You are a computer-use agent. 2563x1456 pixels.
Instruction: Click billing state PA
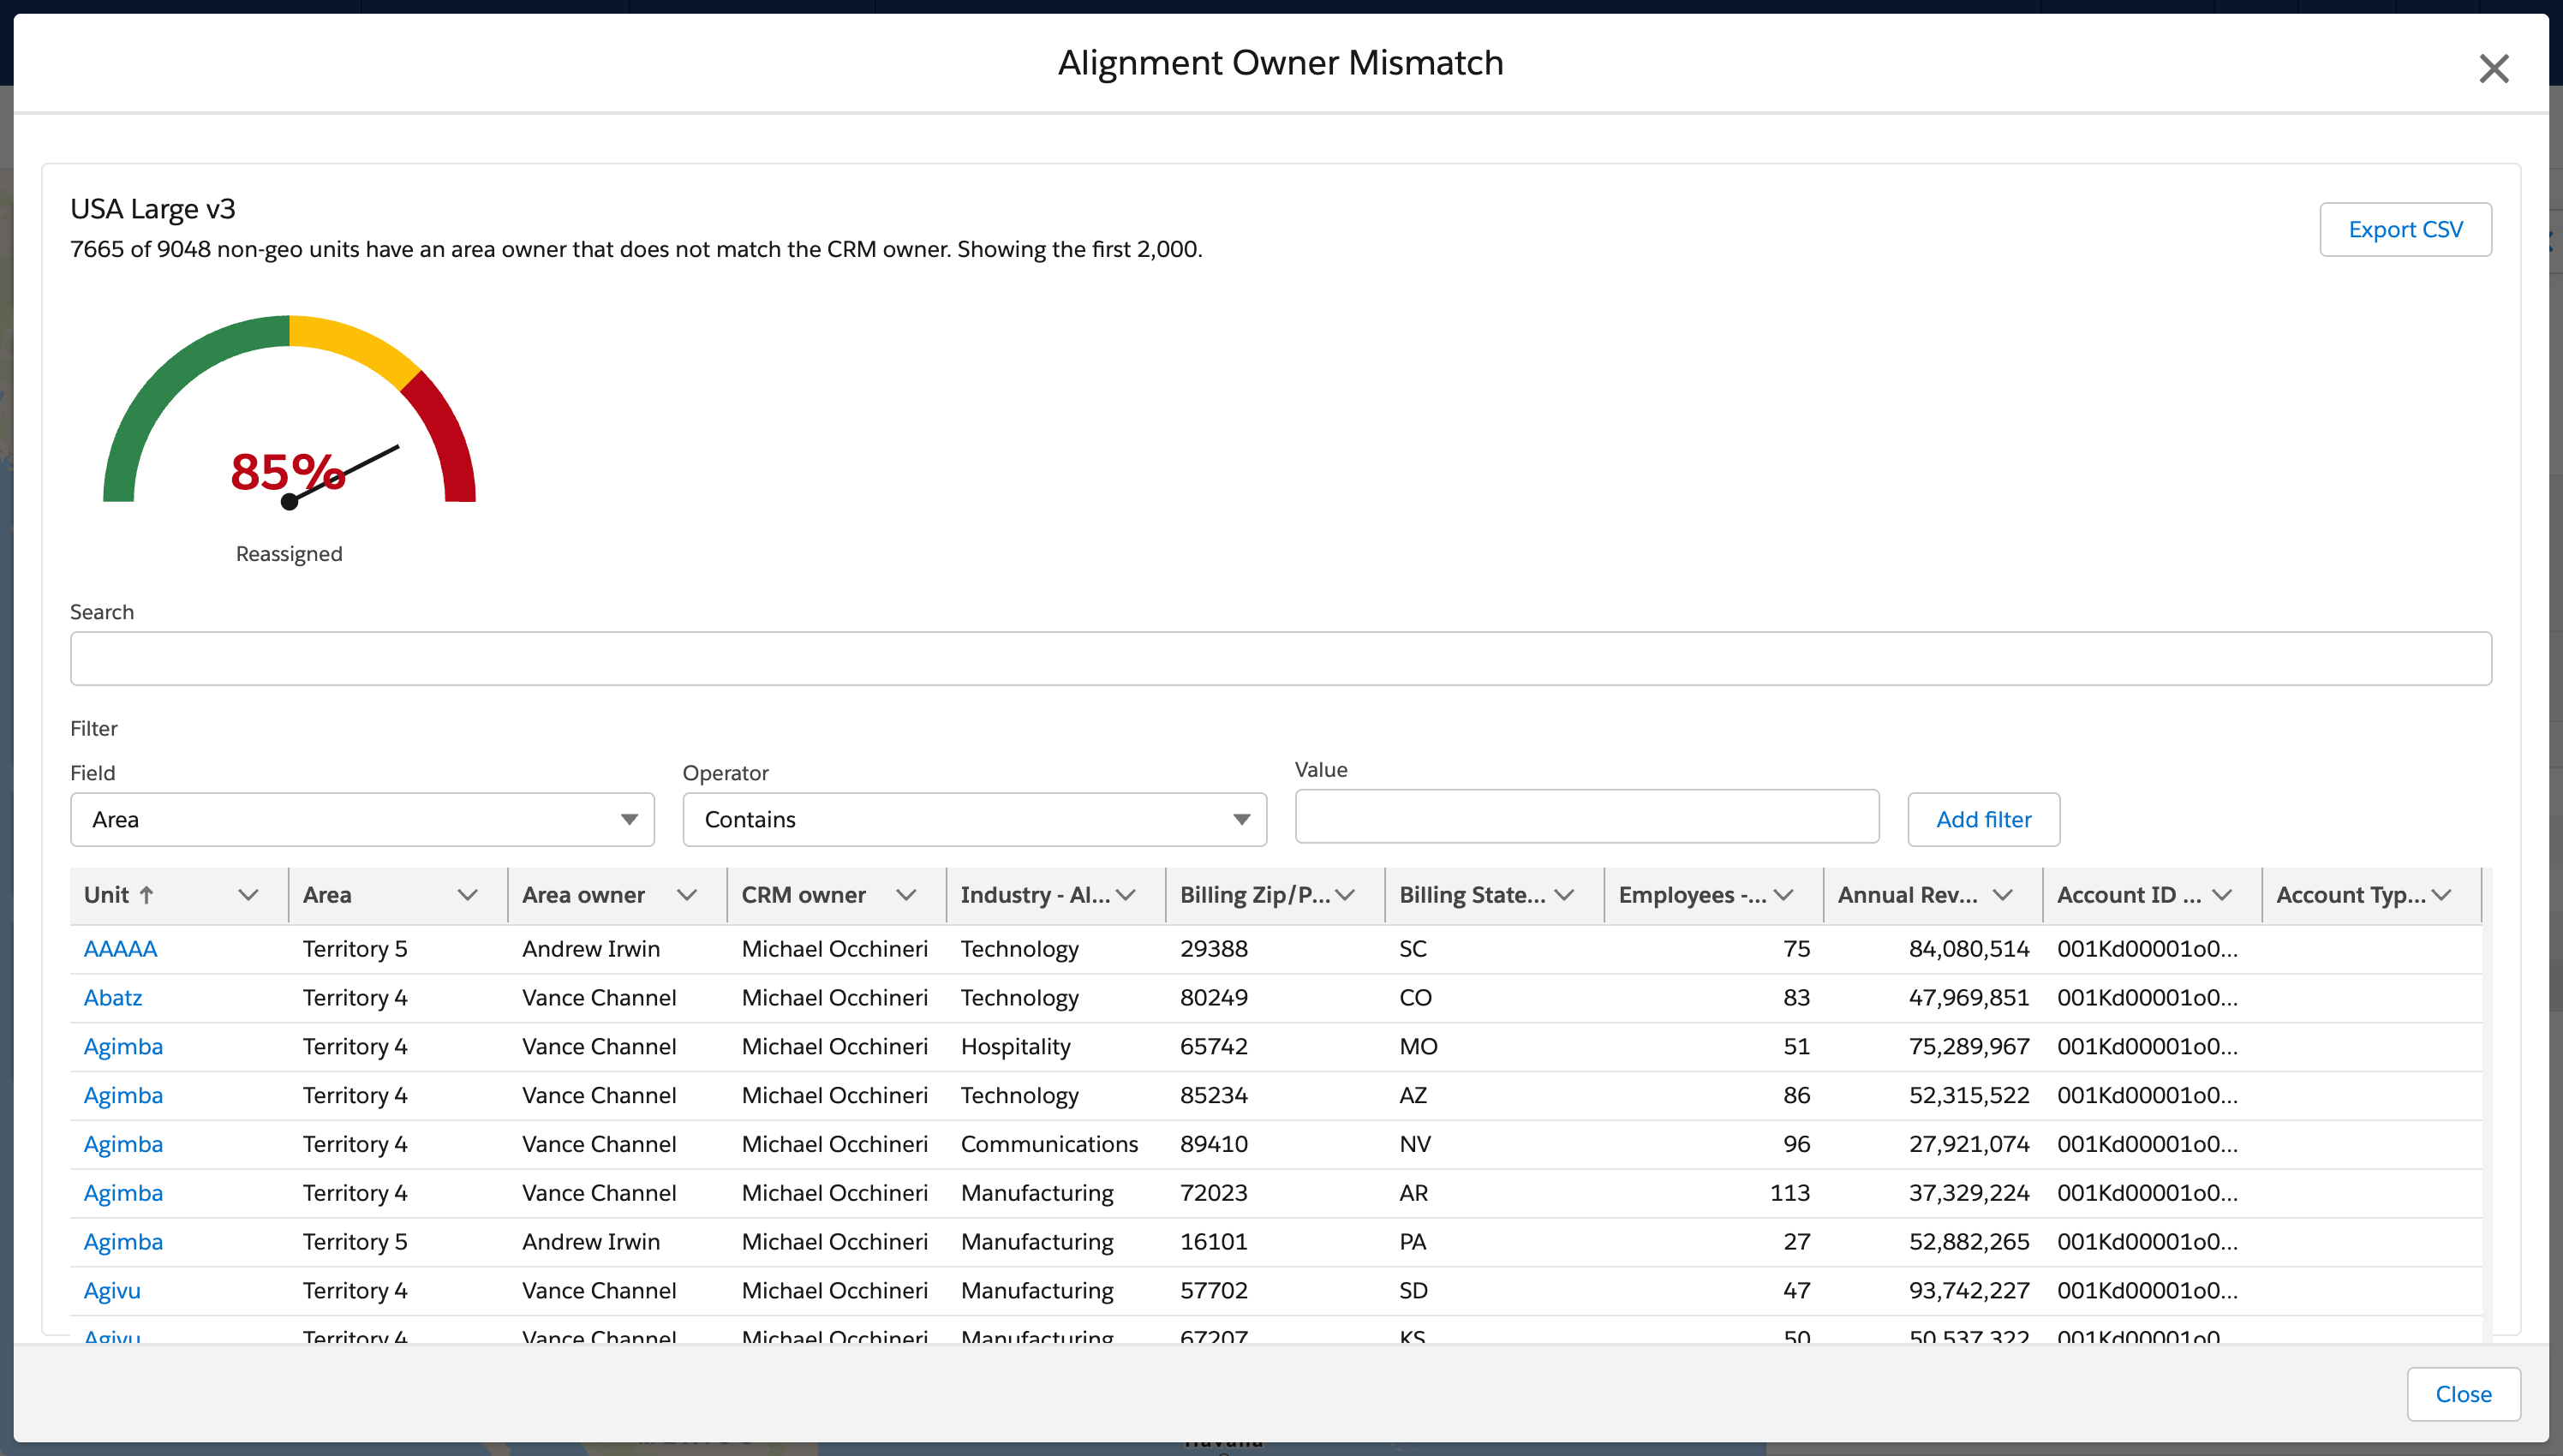(1412, 1242)
